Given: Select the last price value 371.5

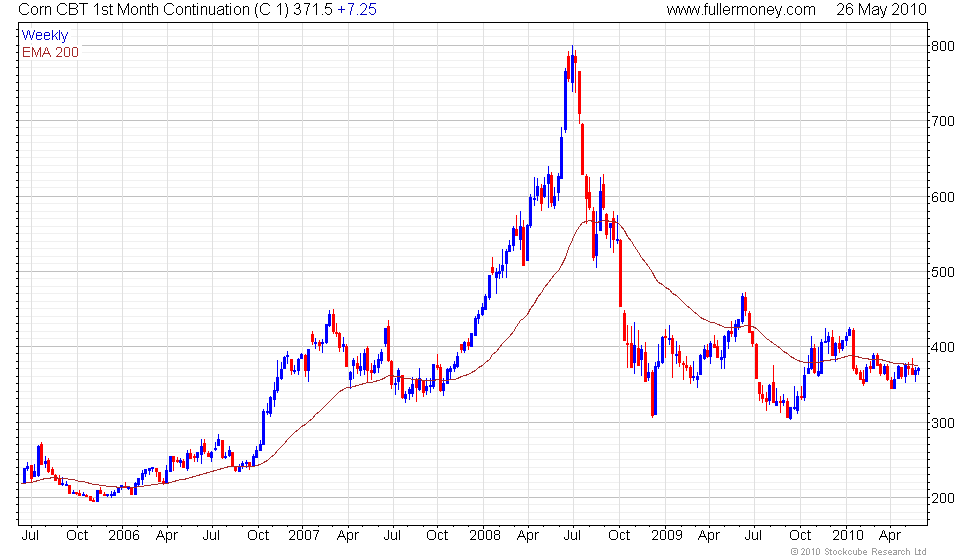Looking at the screenshot, I should point(312,10).
